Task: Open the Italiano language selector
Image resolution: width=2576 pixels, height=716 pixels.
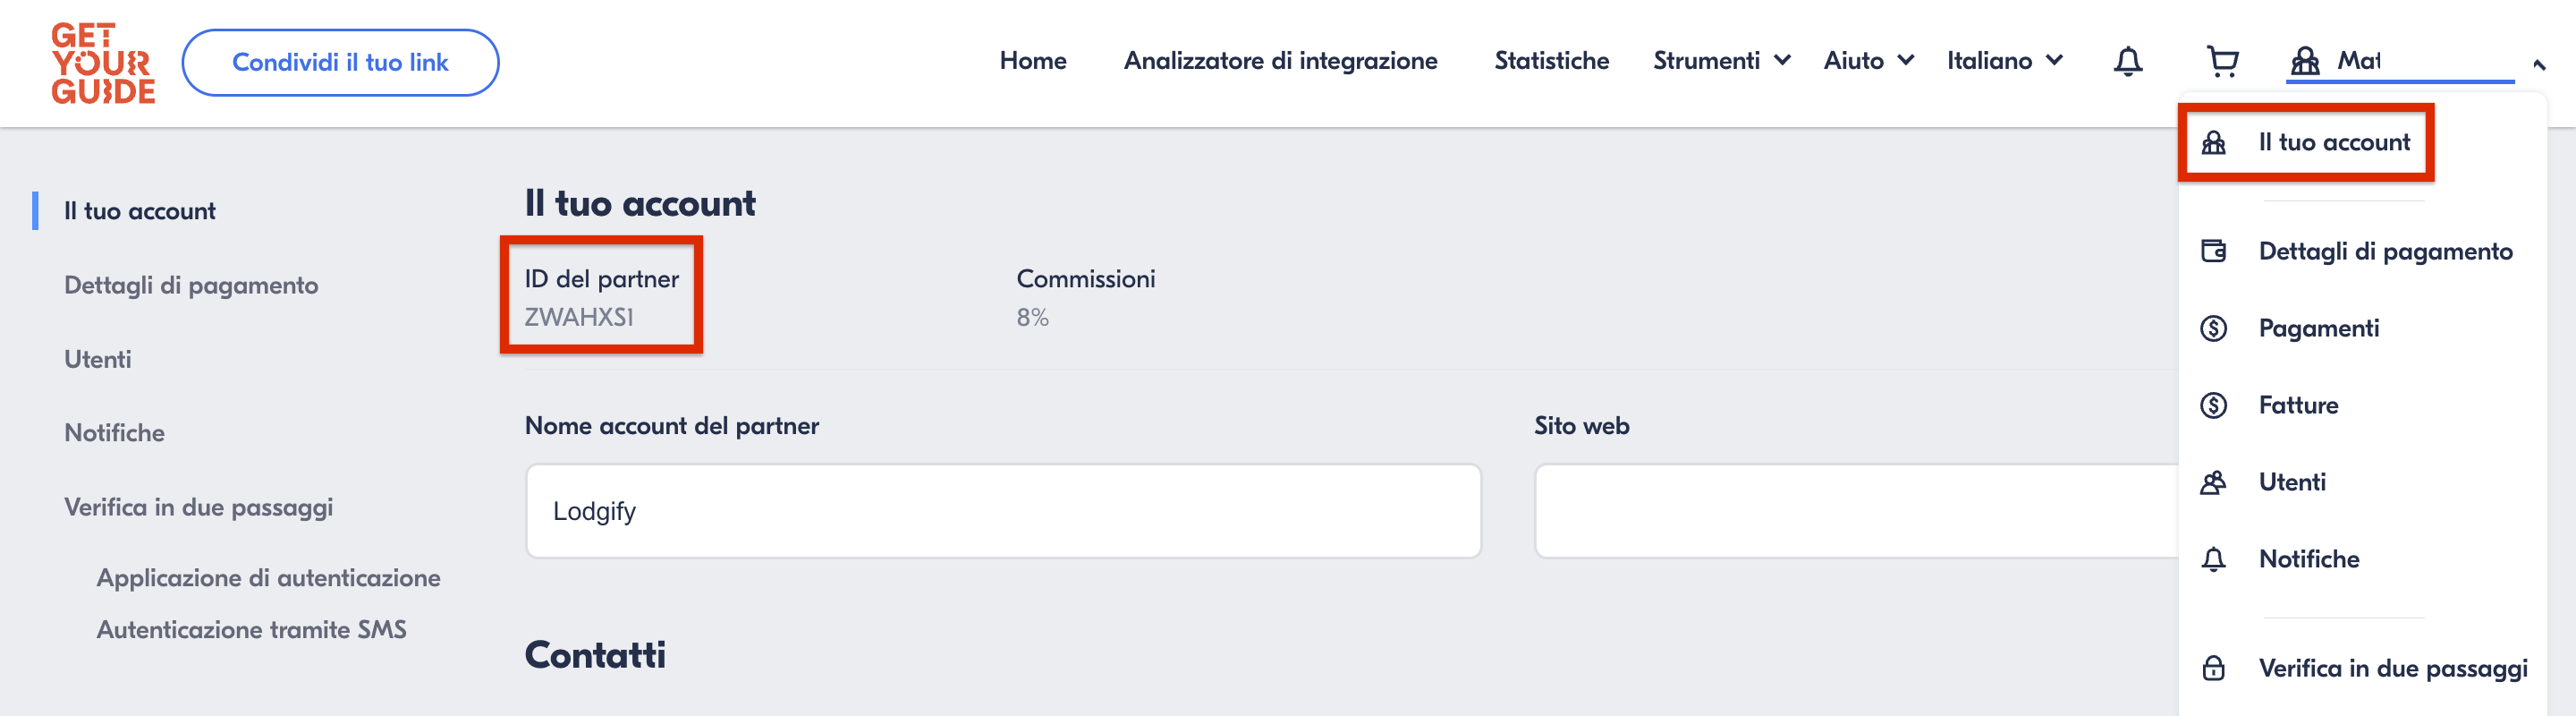Action: click(x=2003, y=61)
